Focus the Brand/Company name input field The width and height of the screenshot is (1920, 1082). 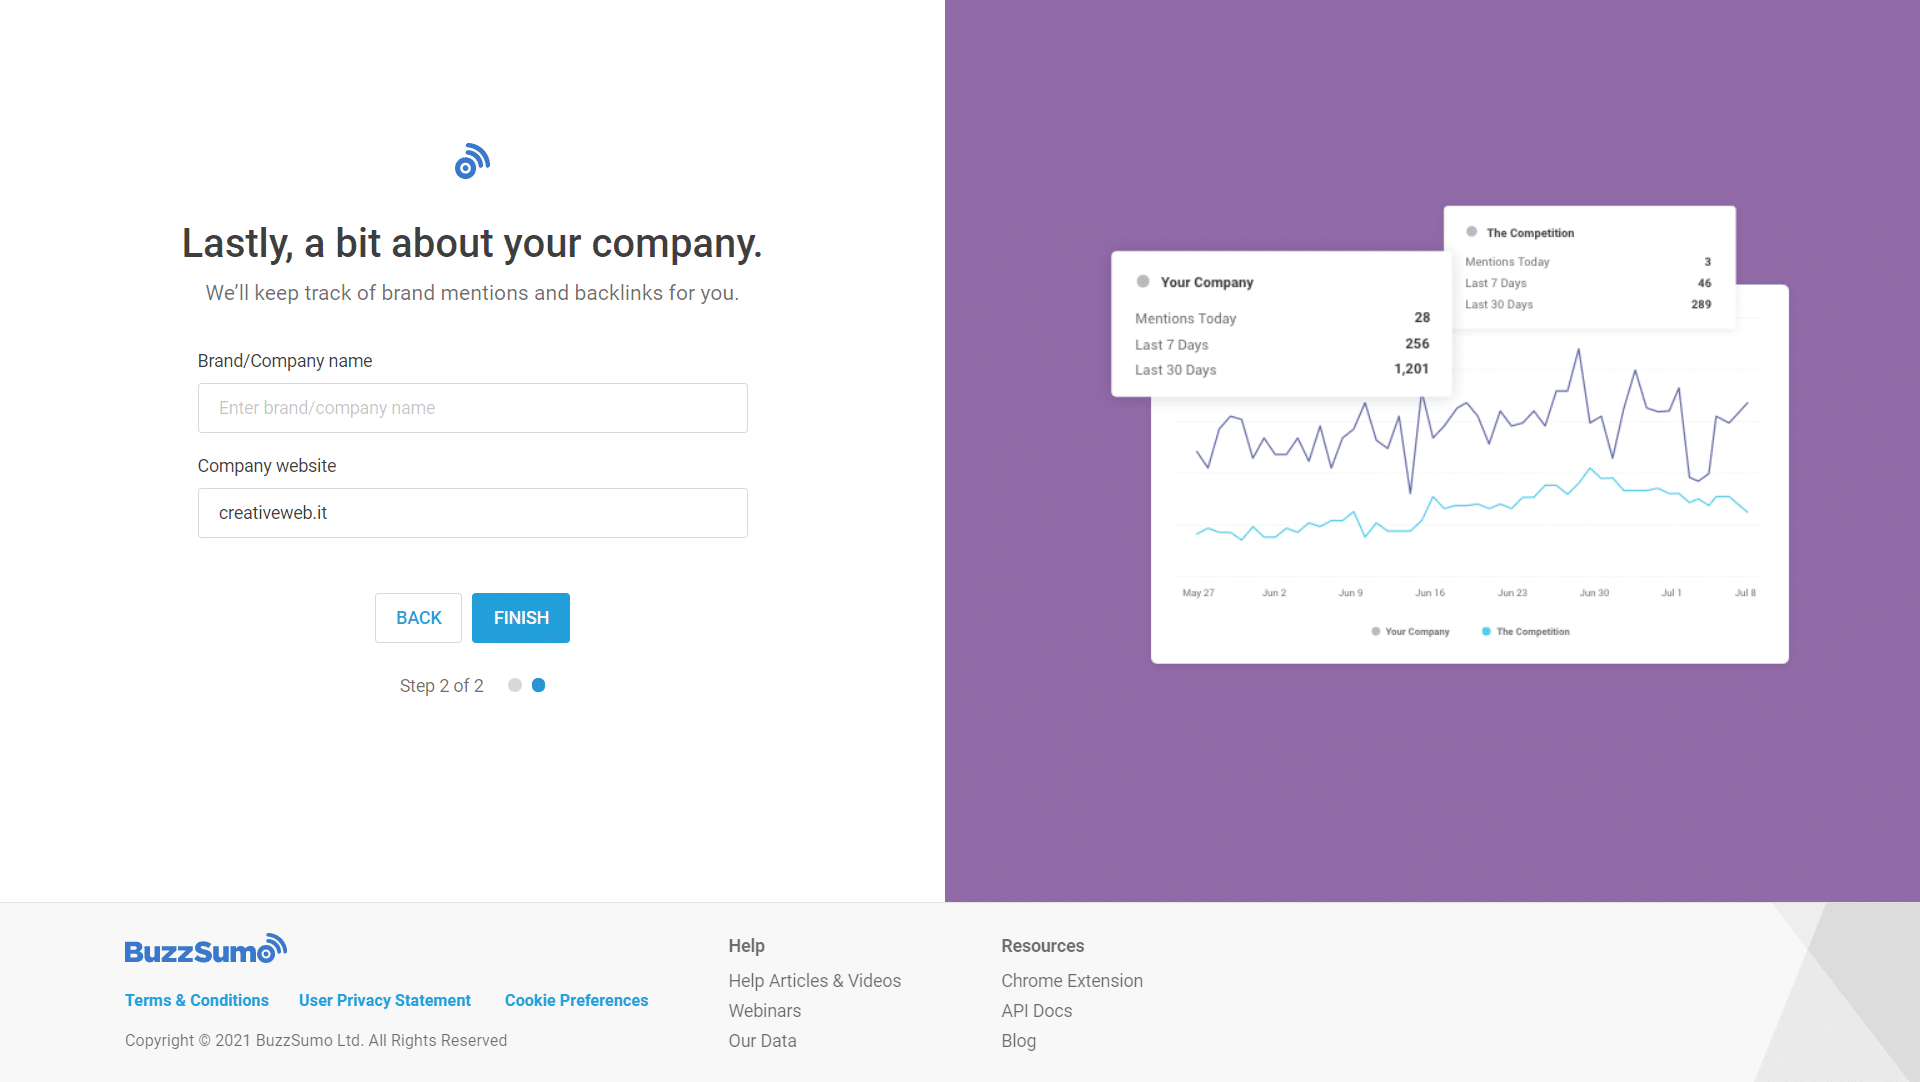pyautogui.click(x=472, y=408)
